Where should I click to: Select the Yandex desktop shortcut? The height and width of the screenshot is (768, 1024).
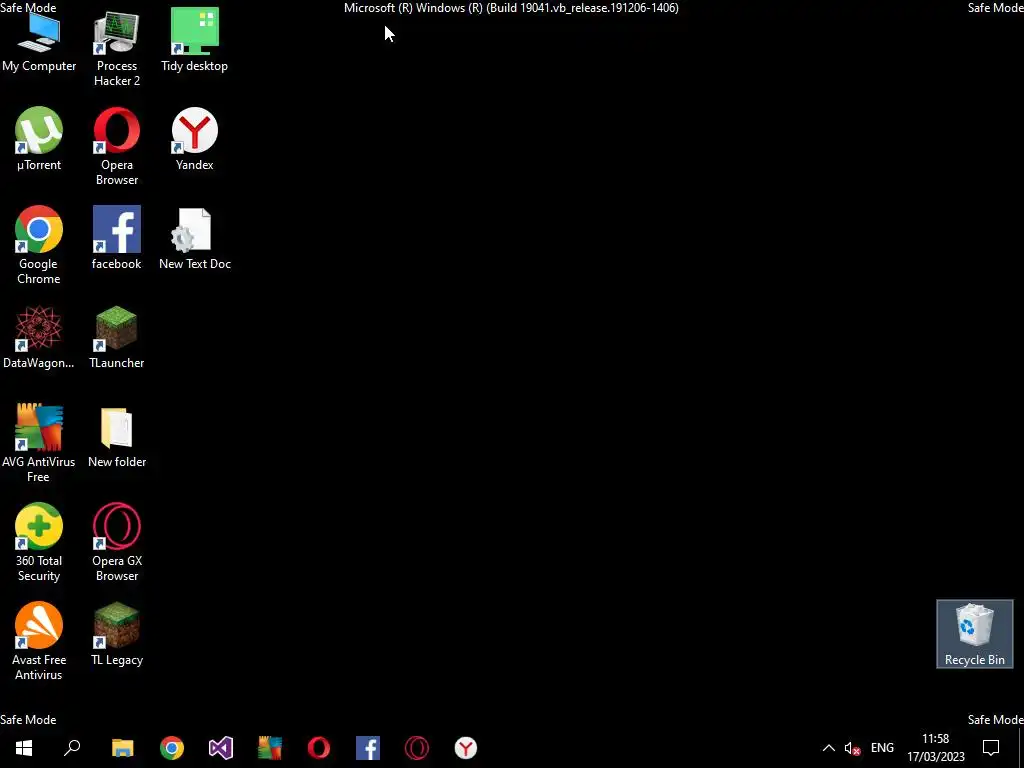coord(195,140)
